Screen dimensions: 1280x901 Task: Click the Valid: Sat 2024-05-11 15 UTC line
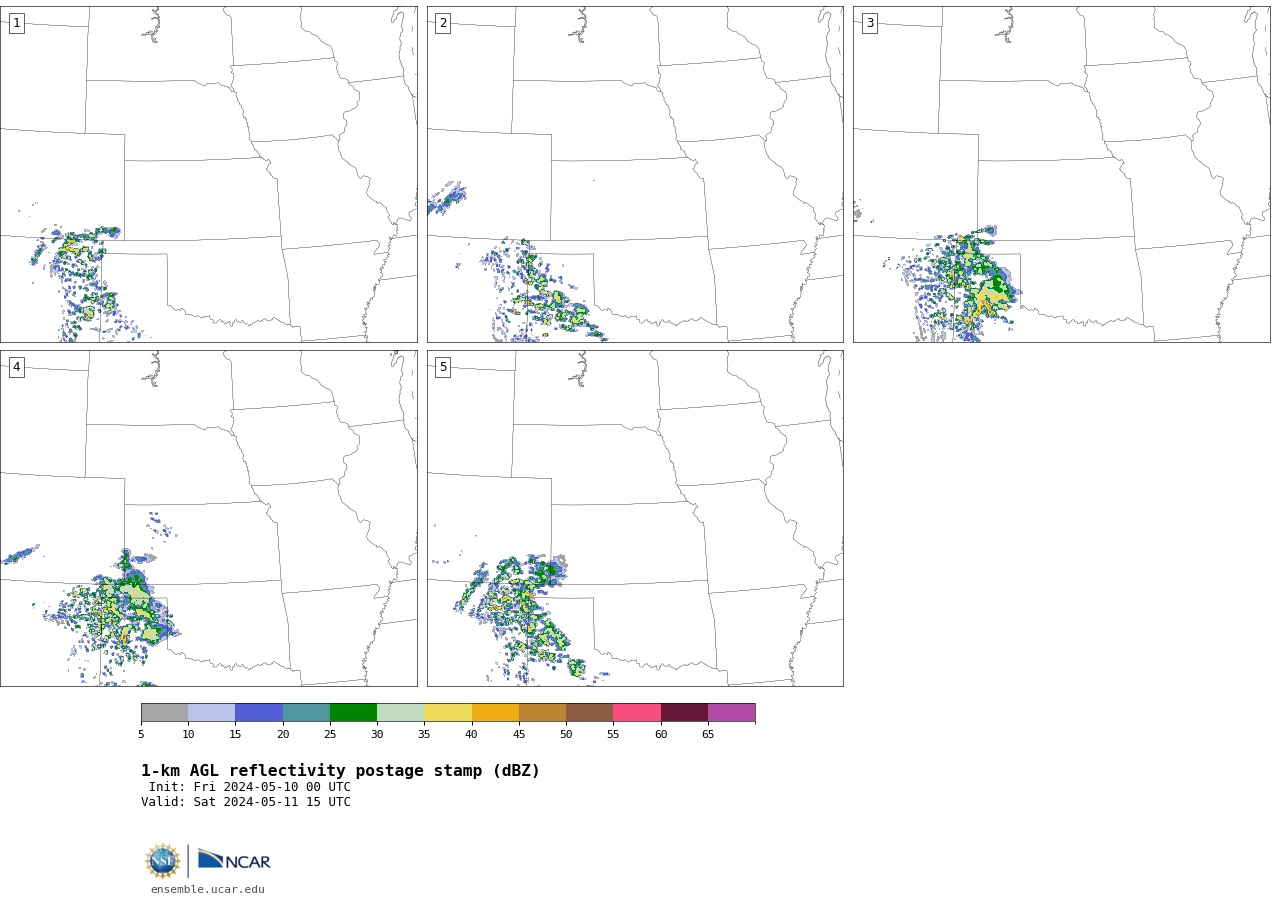pos(246,802)
